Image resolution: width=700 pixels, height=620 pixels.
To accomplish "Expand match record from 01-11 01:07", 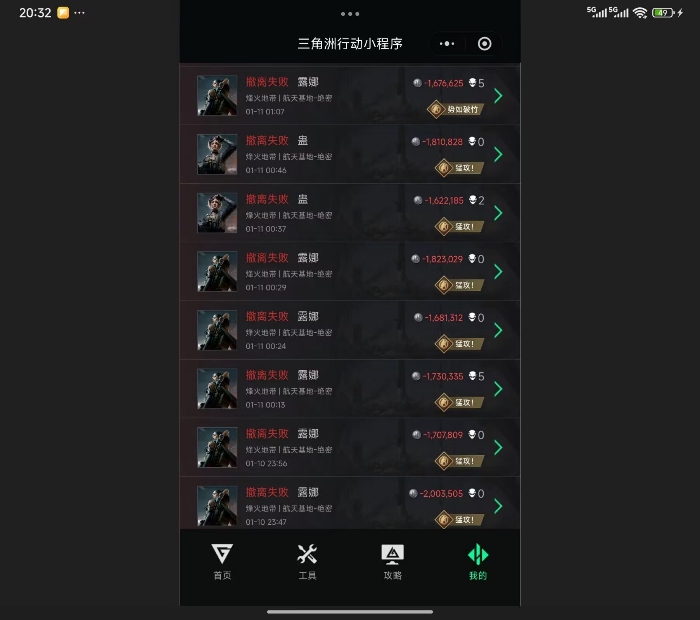I will [x=350, y=95].
